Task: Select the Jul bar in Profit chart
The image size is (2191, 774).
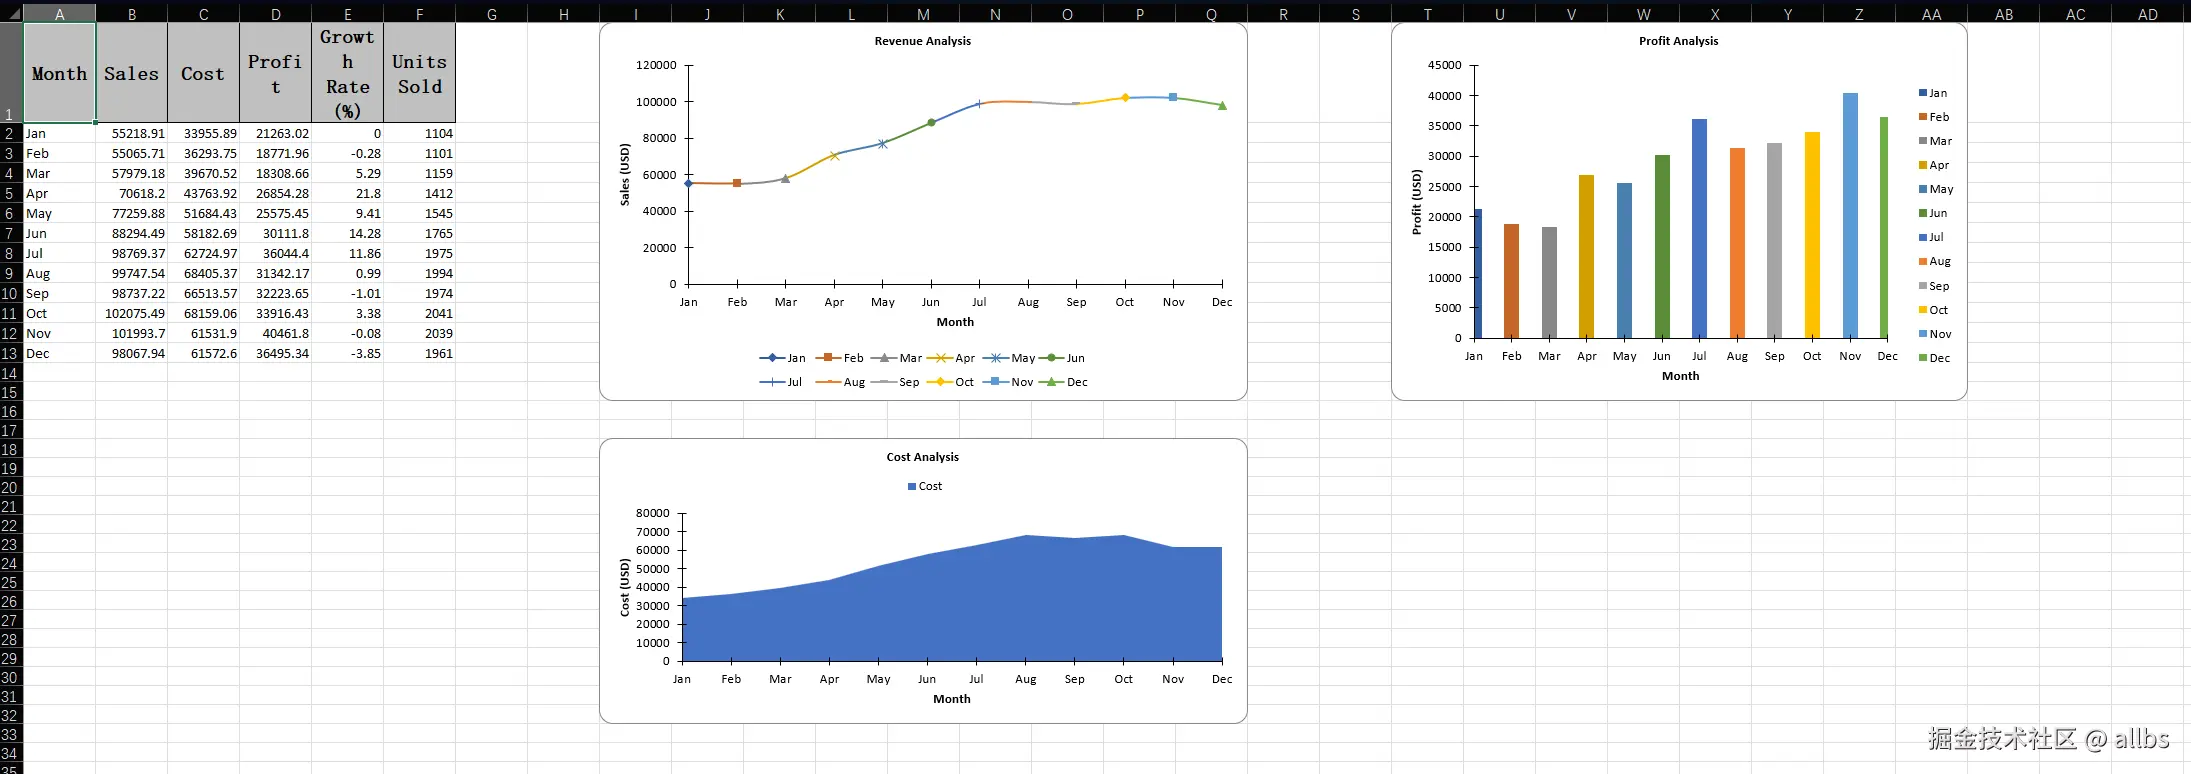Action: point(1699,229)
